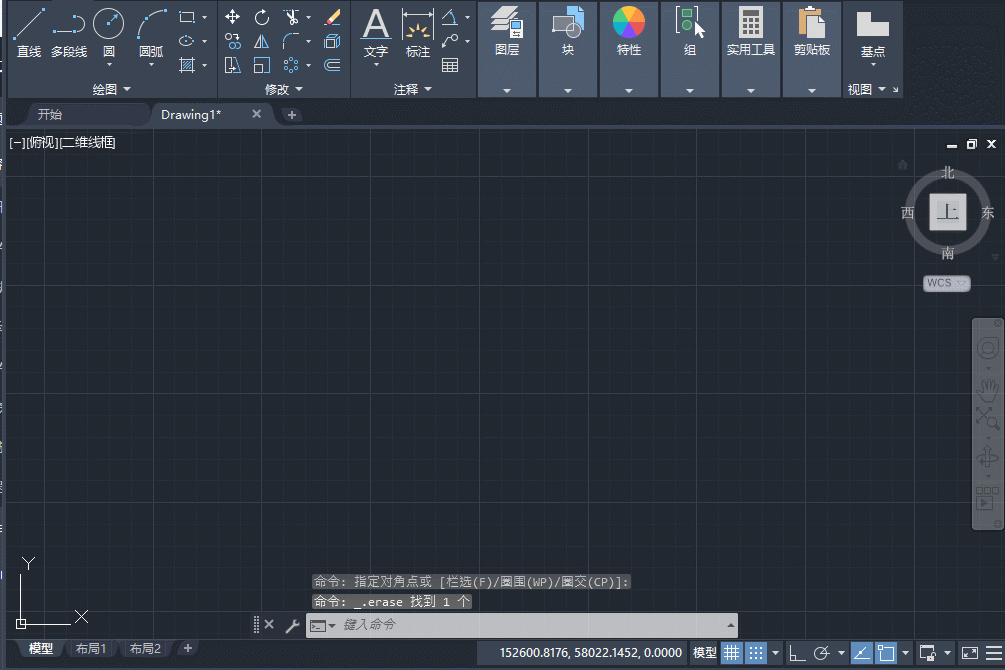Select the Mirror tool icon
Screen dimensions: 1005x670
[x=262, y=42]
